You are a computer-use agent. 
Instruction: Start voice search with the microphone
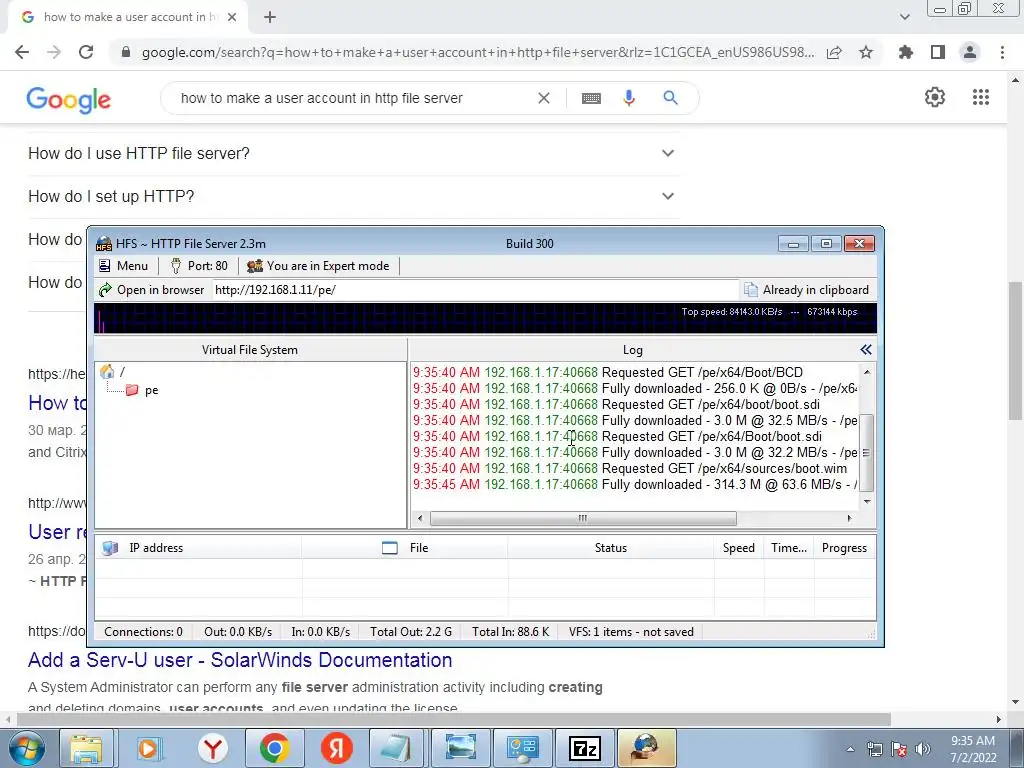pos(629,98)
